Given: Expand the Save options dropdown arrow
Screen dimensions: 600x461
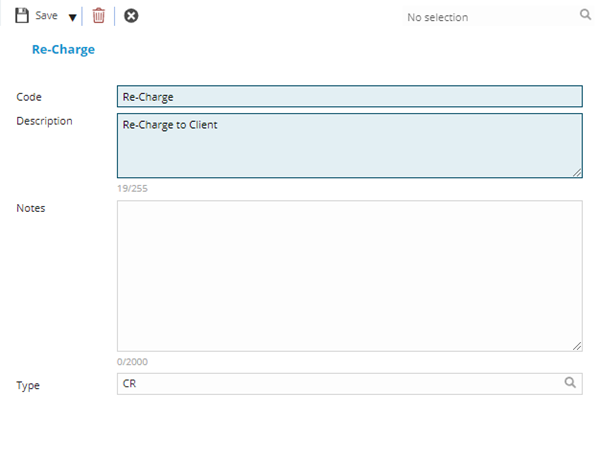Looking at the screenshot, I should tap(73, 17).
